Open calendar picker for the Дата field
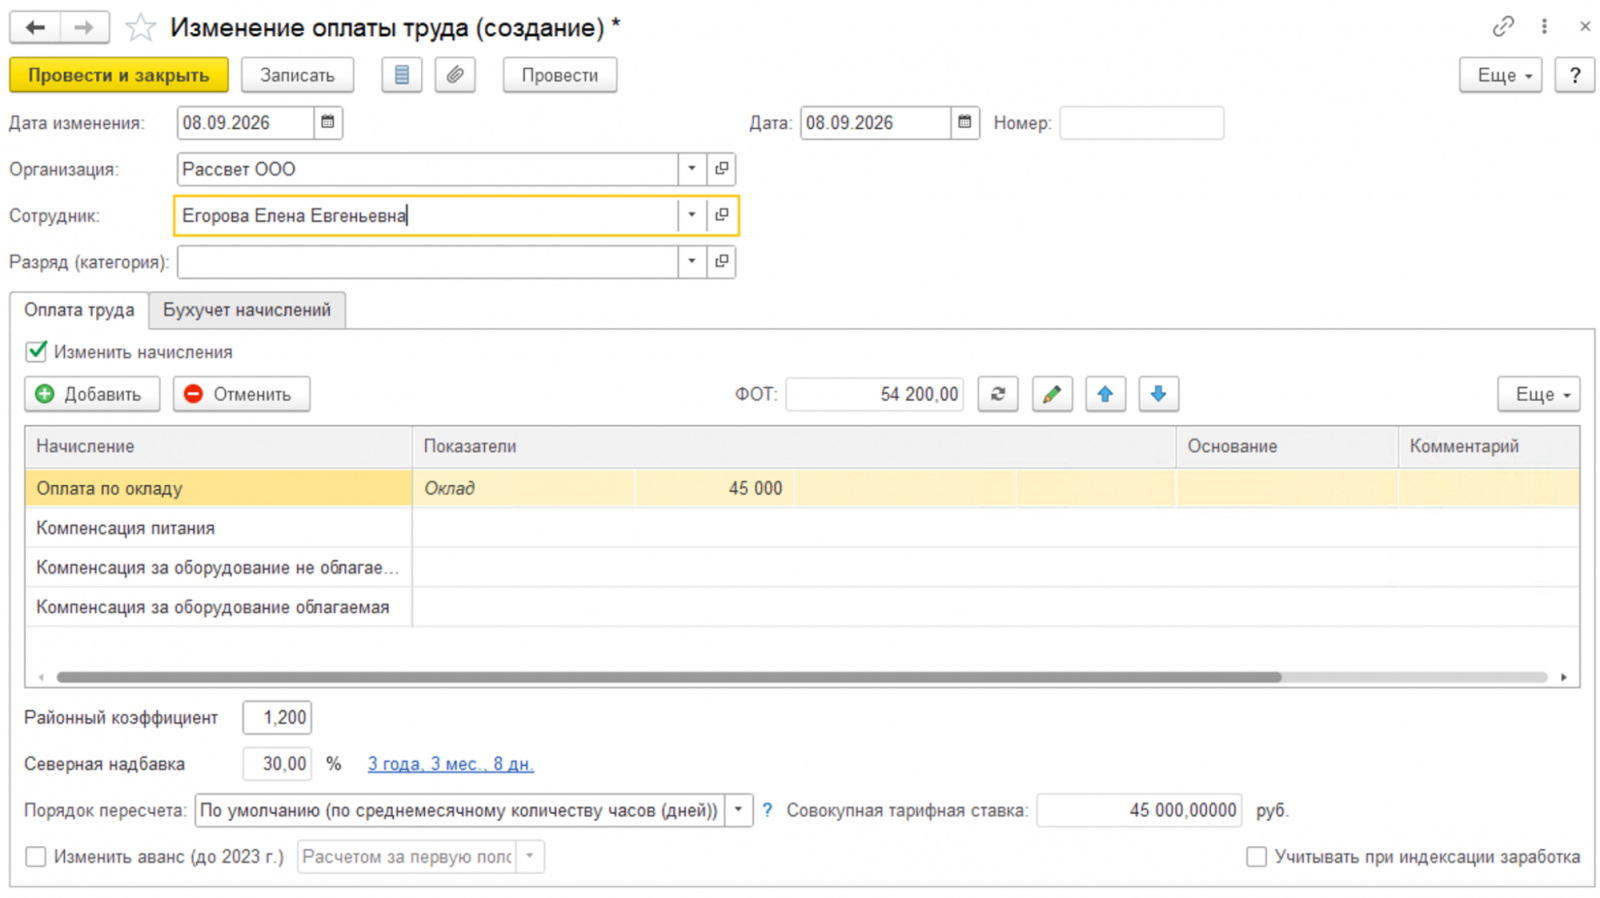Screen dimensions: 1600x898 pos(965,123)
